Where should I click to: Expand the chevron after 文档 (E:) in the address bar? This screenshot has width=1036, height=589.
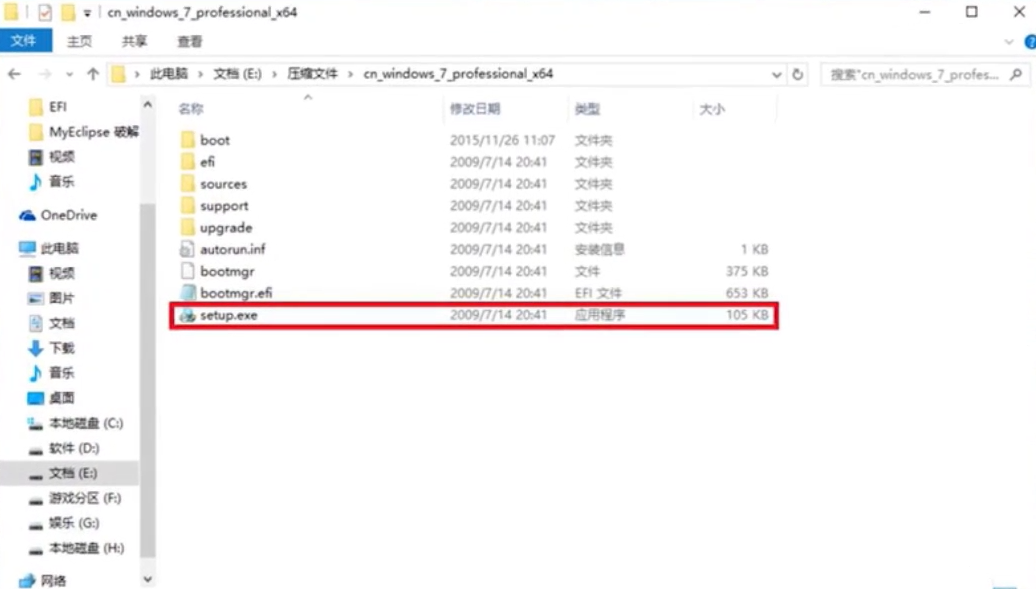(x=274, y=74)
